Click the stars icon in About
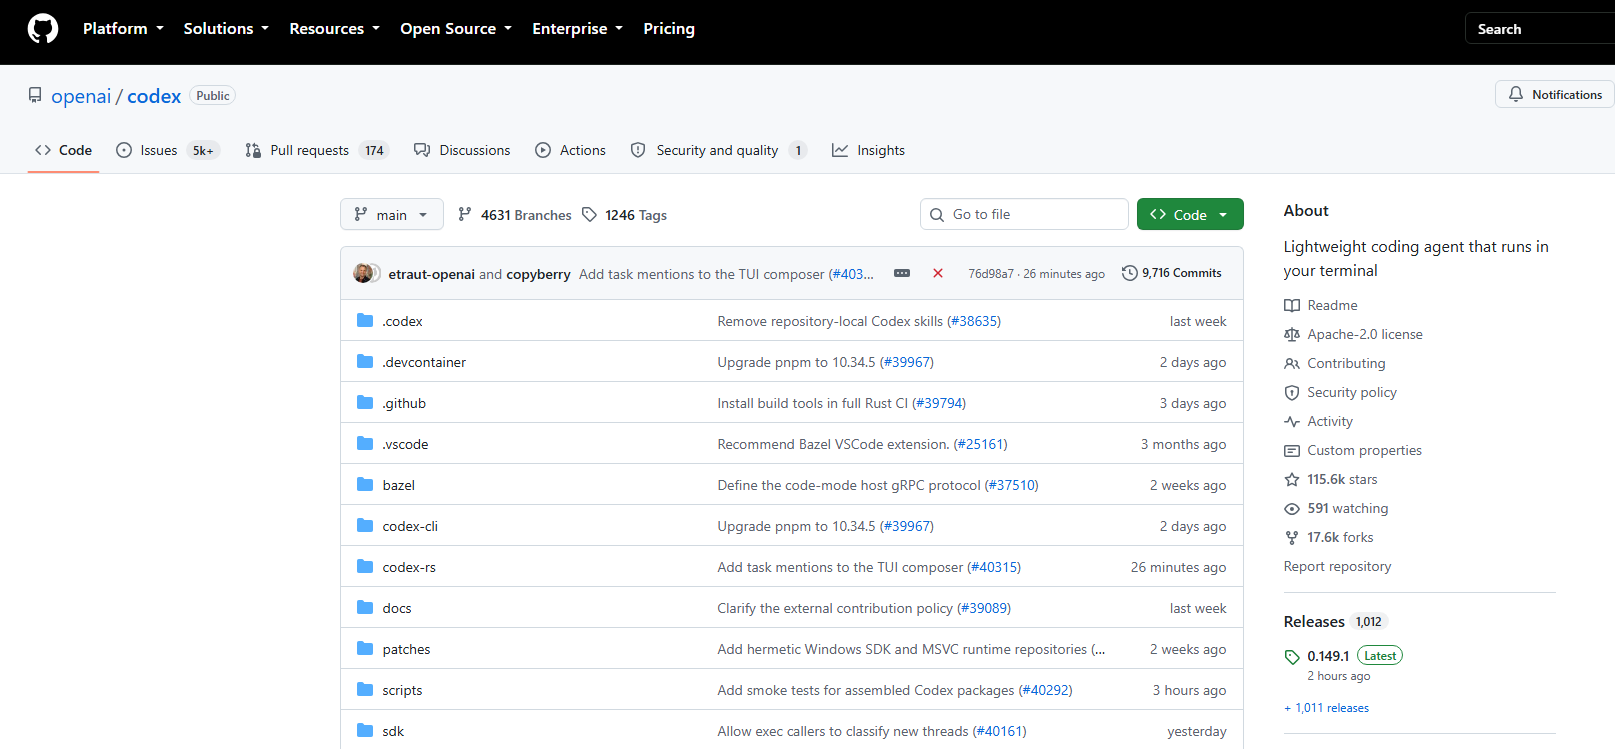The height and width of the screenshot is (749, 1615). pos(1292,479)
